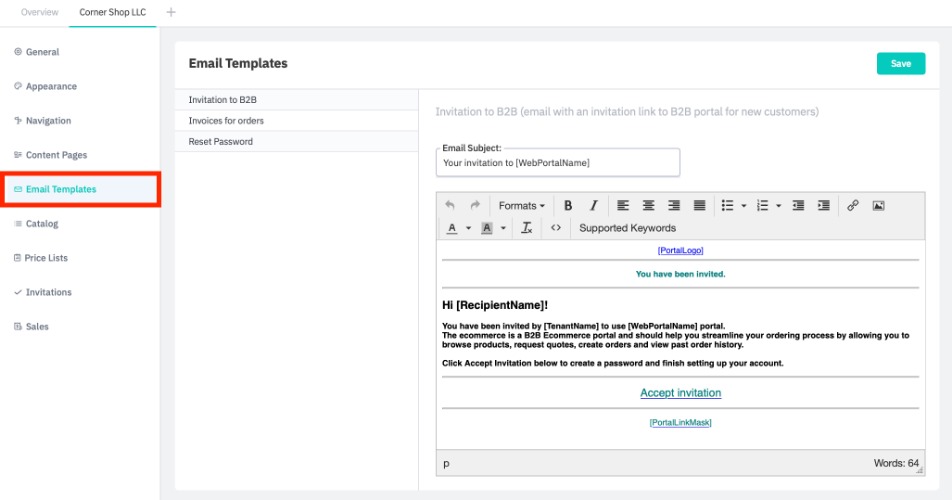Switch to the Overview tab

[39, 12]
